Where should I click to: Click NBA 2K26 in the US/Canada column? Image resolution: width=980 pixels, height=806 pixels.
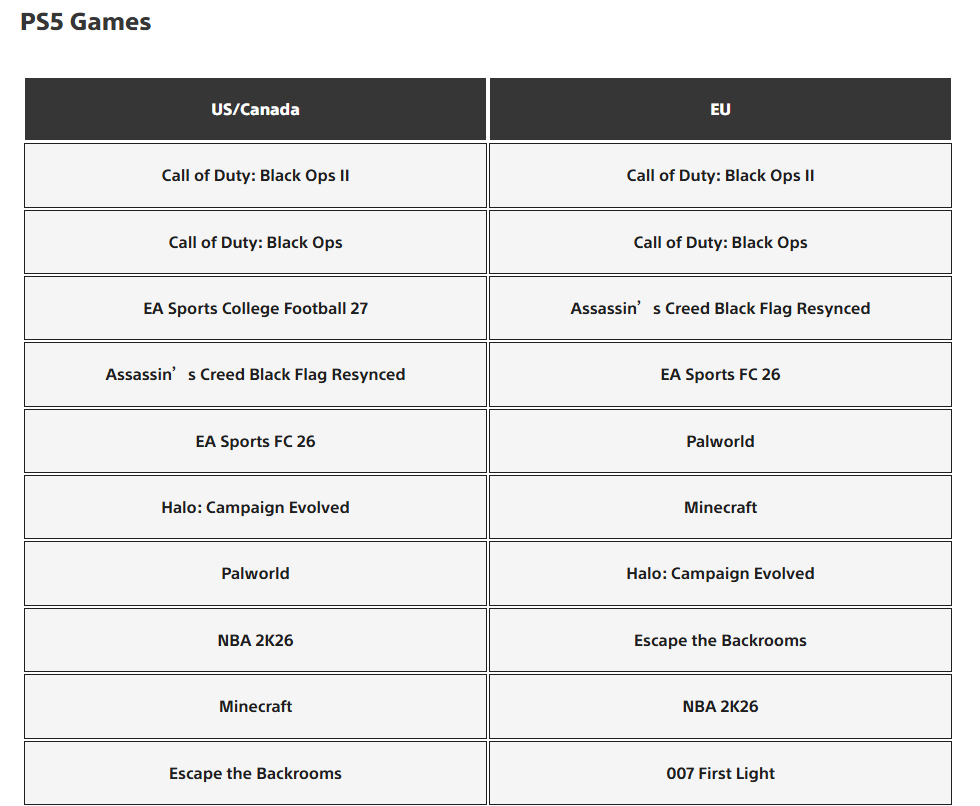click(x=255, y=640)
